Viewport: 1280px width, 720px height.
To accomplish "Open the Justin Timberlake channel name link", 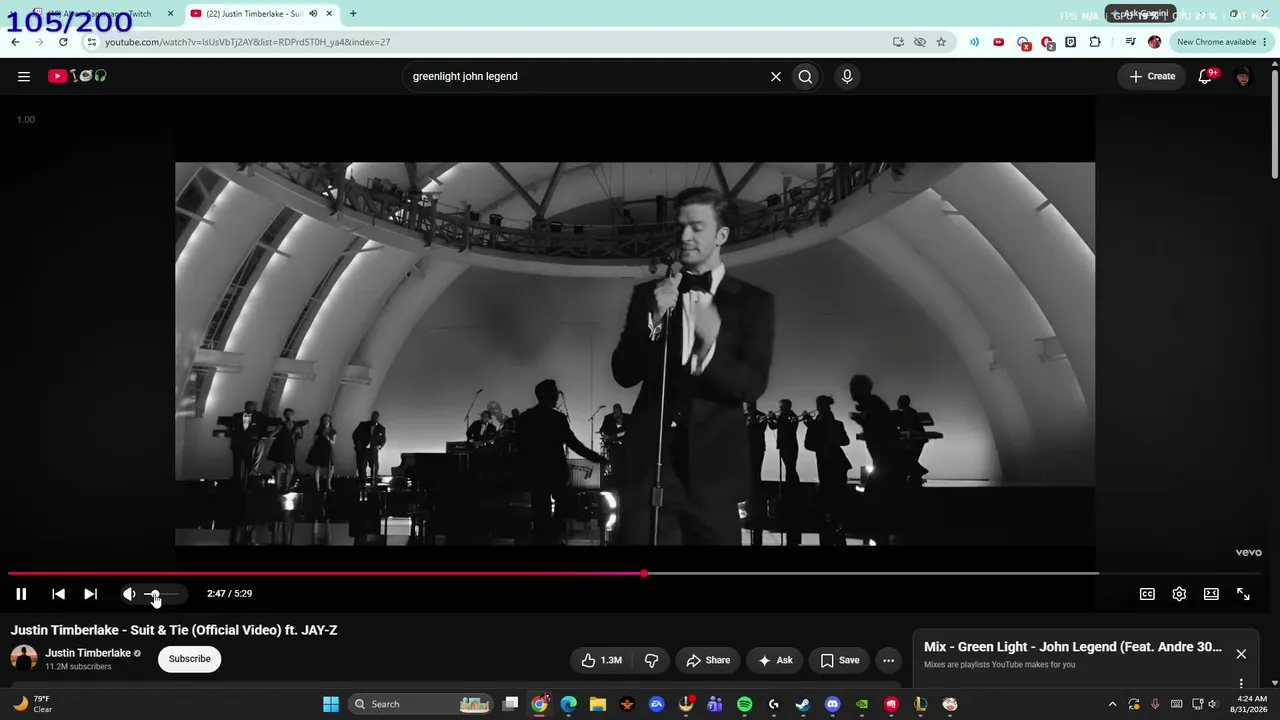I will coord(88,653).
